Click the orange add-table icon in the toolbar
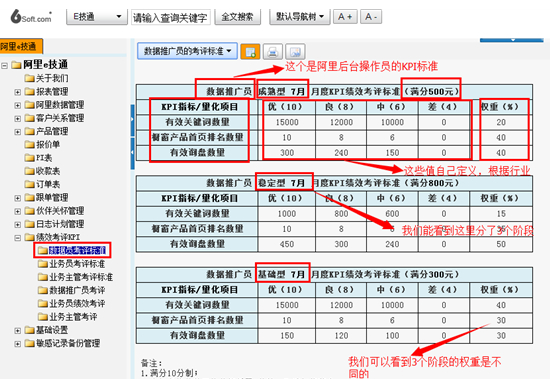The image size is (550, 379). pyautogui.click(x=250, y=52)
